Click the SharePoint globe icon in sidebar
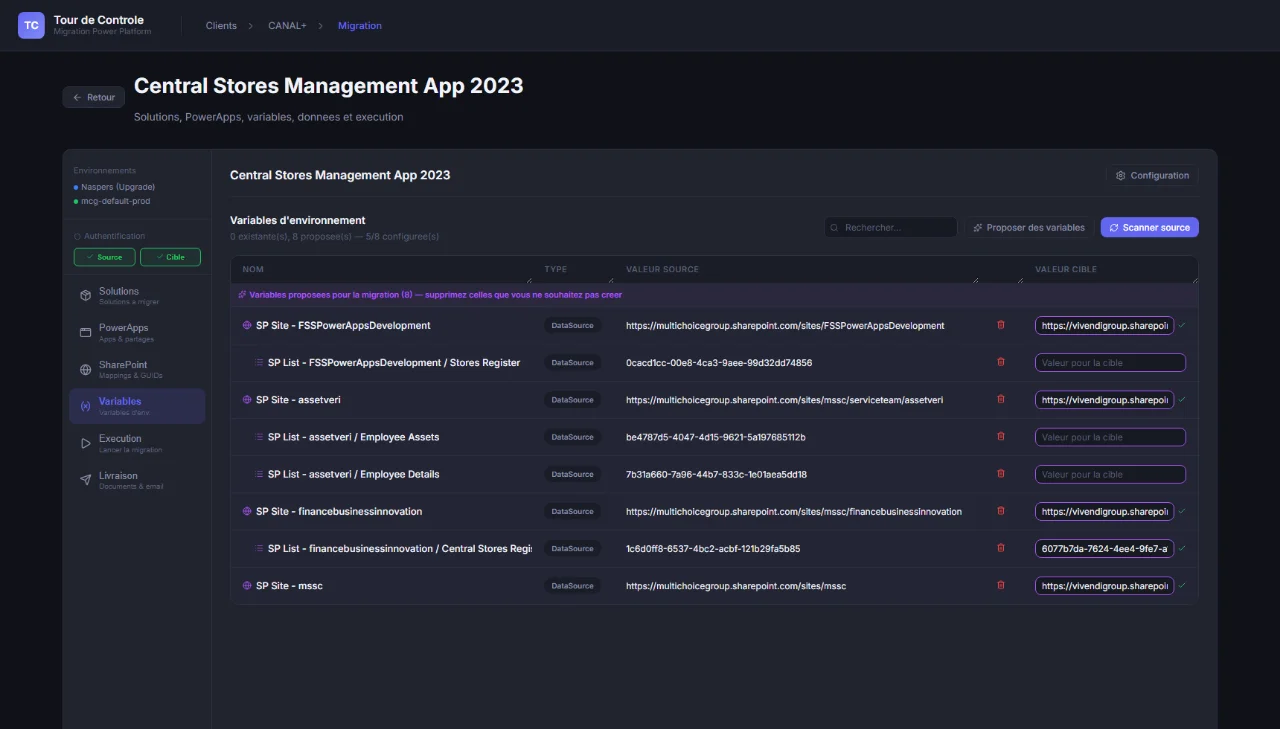The height and width of the screenshot is (729, 1280). click(85, 369)
